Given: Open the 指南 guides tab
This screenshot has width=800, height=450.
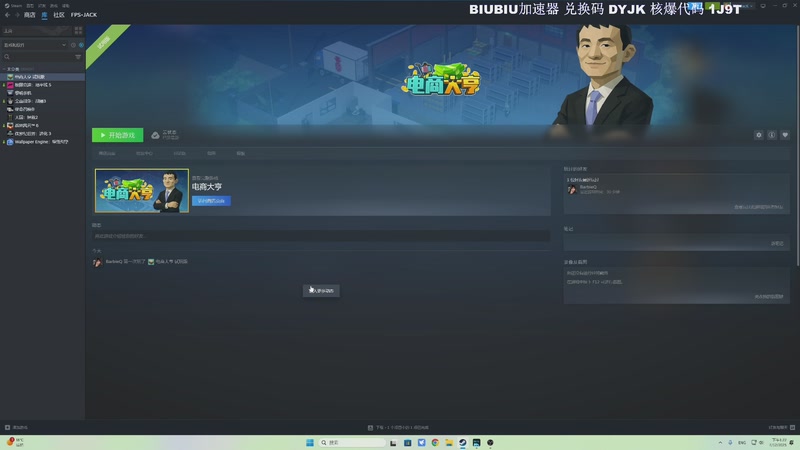Looking at the screenshot, I should pos(211,153).
